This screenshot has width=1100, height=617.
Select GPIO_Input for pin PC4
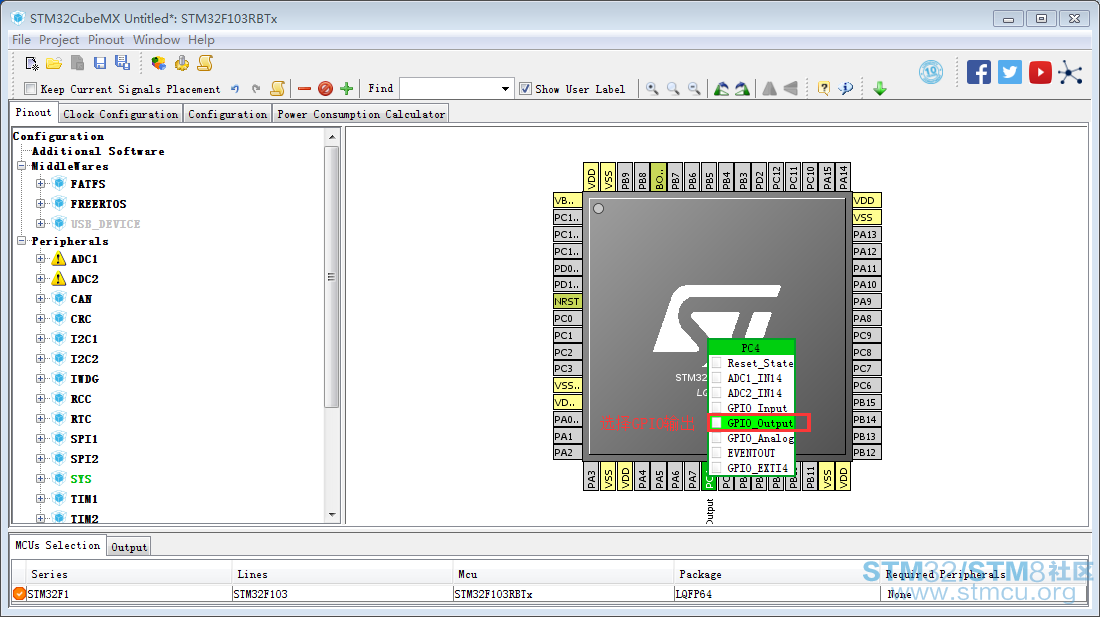(751, 408)
